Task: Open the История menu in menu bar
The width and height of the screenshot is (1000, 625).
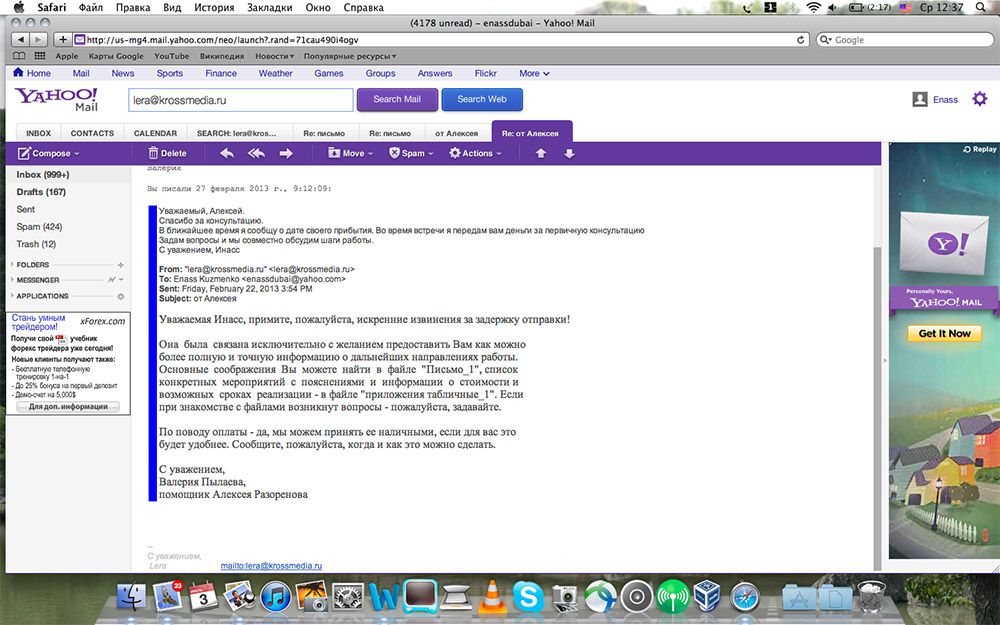Action: click(x=214, y=8)
